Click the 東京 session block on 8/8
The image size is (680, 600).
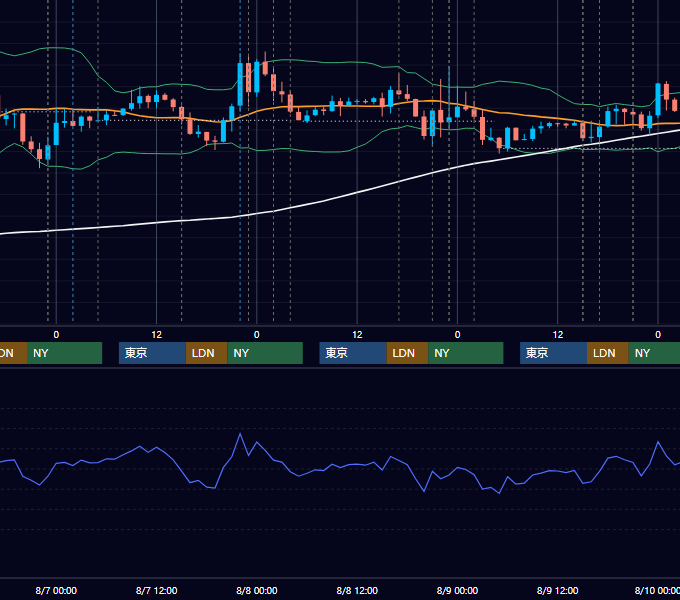point(353,353)
